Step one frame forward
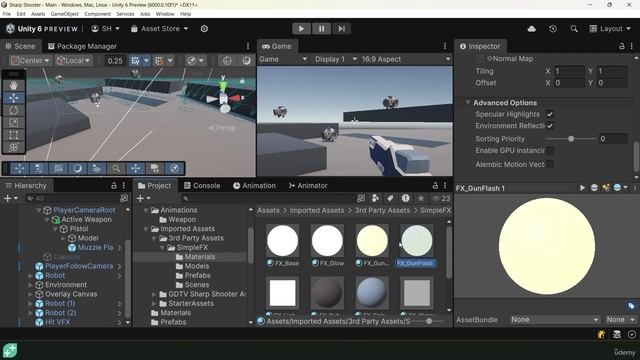The width and height of the screenshot is (640, 360). [341, 29]
